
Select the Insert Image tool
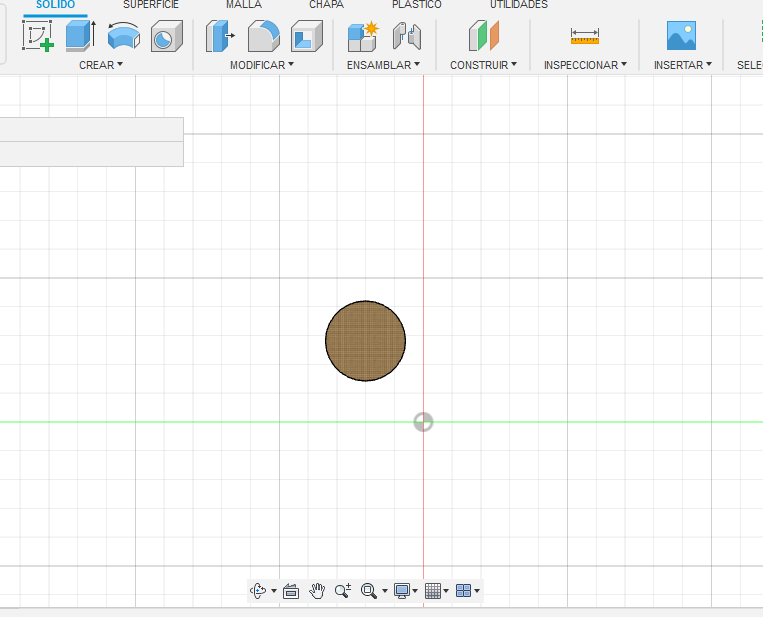click(x=681, y=36)
